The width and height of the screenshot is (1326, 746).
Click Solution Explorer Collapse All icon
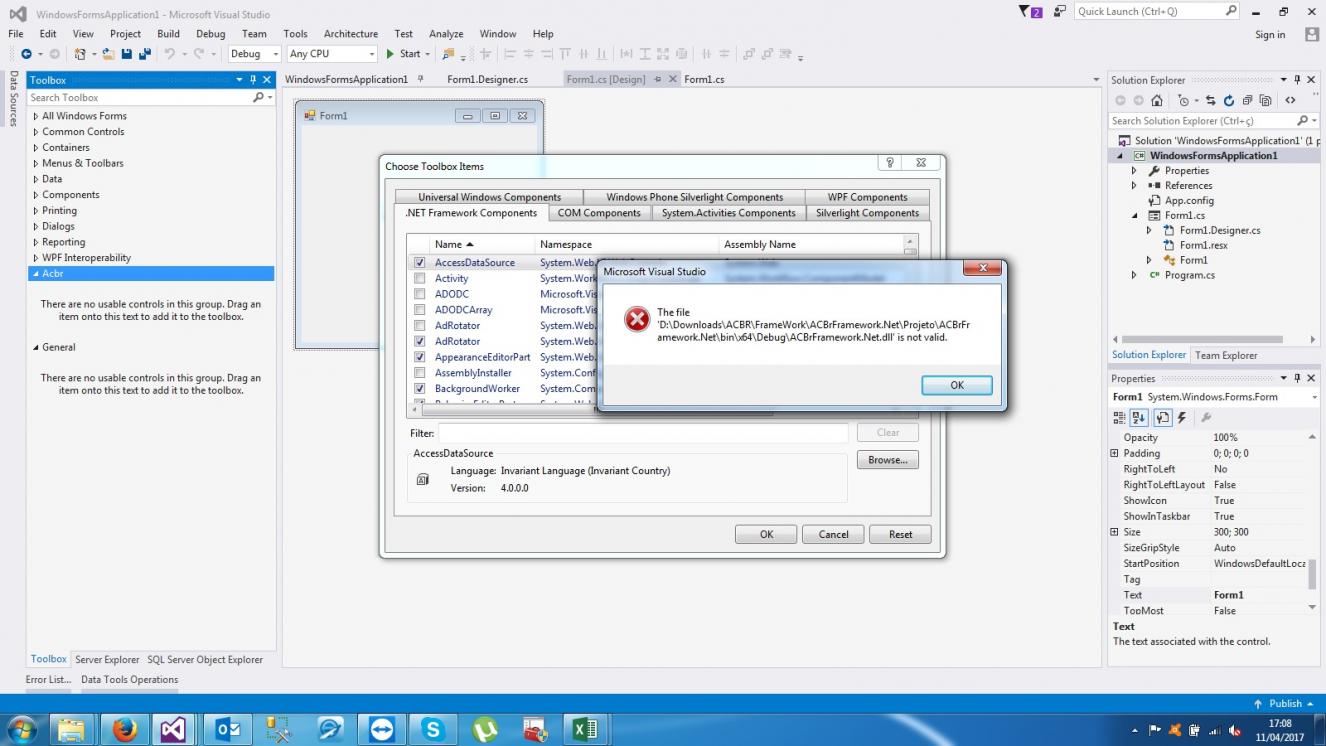pyautogui.click(x=1247, y=100)
